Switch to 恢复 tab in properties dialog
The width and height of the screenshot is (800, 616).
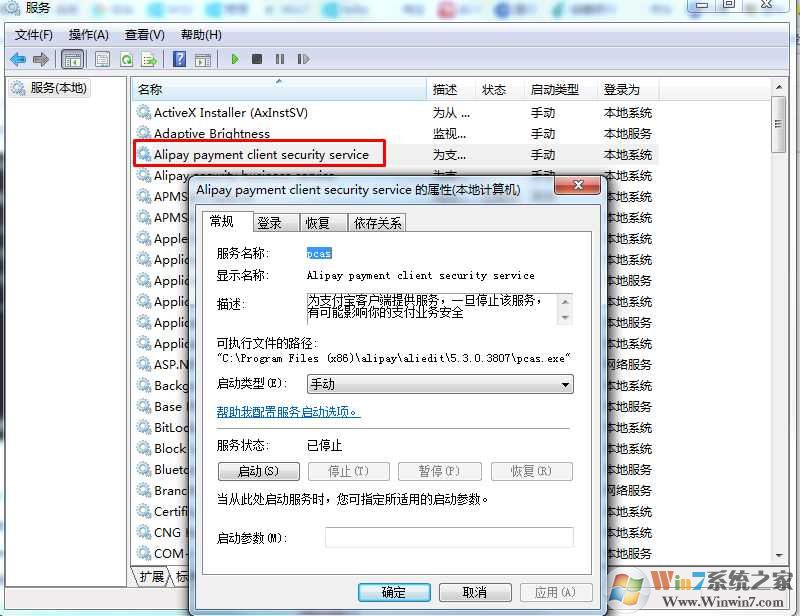(x=323, y=223)
